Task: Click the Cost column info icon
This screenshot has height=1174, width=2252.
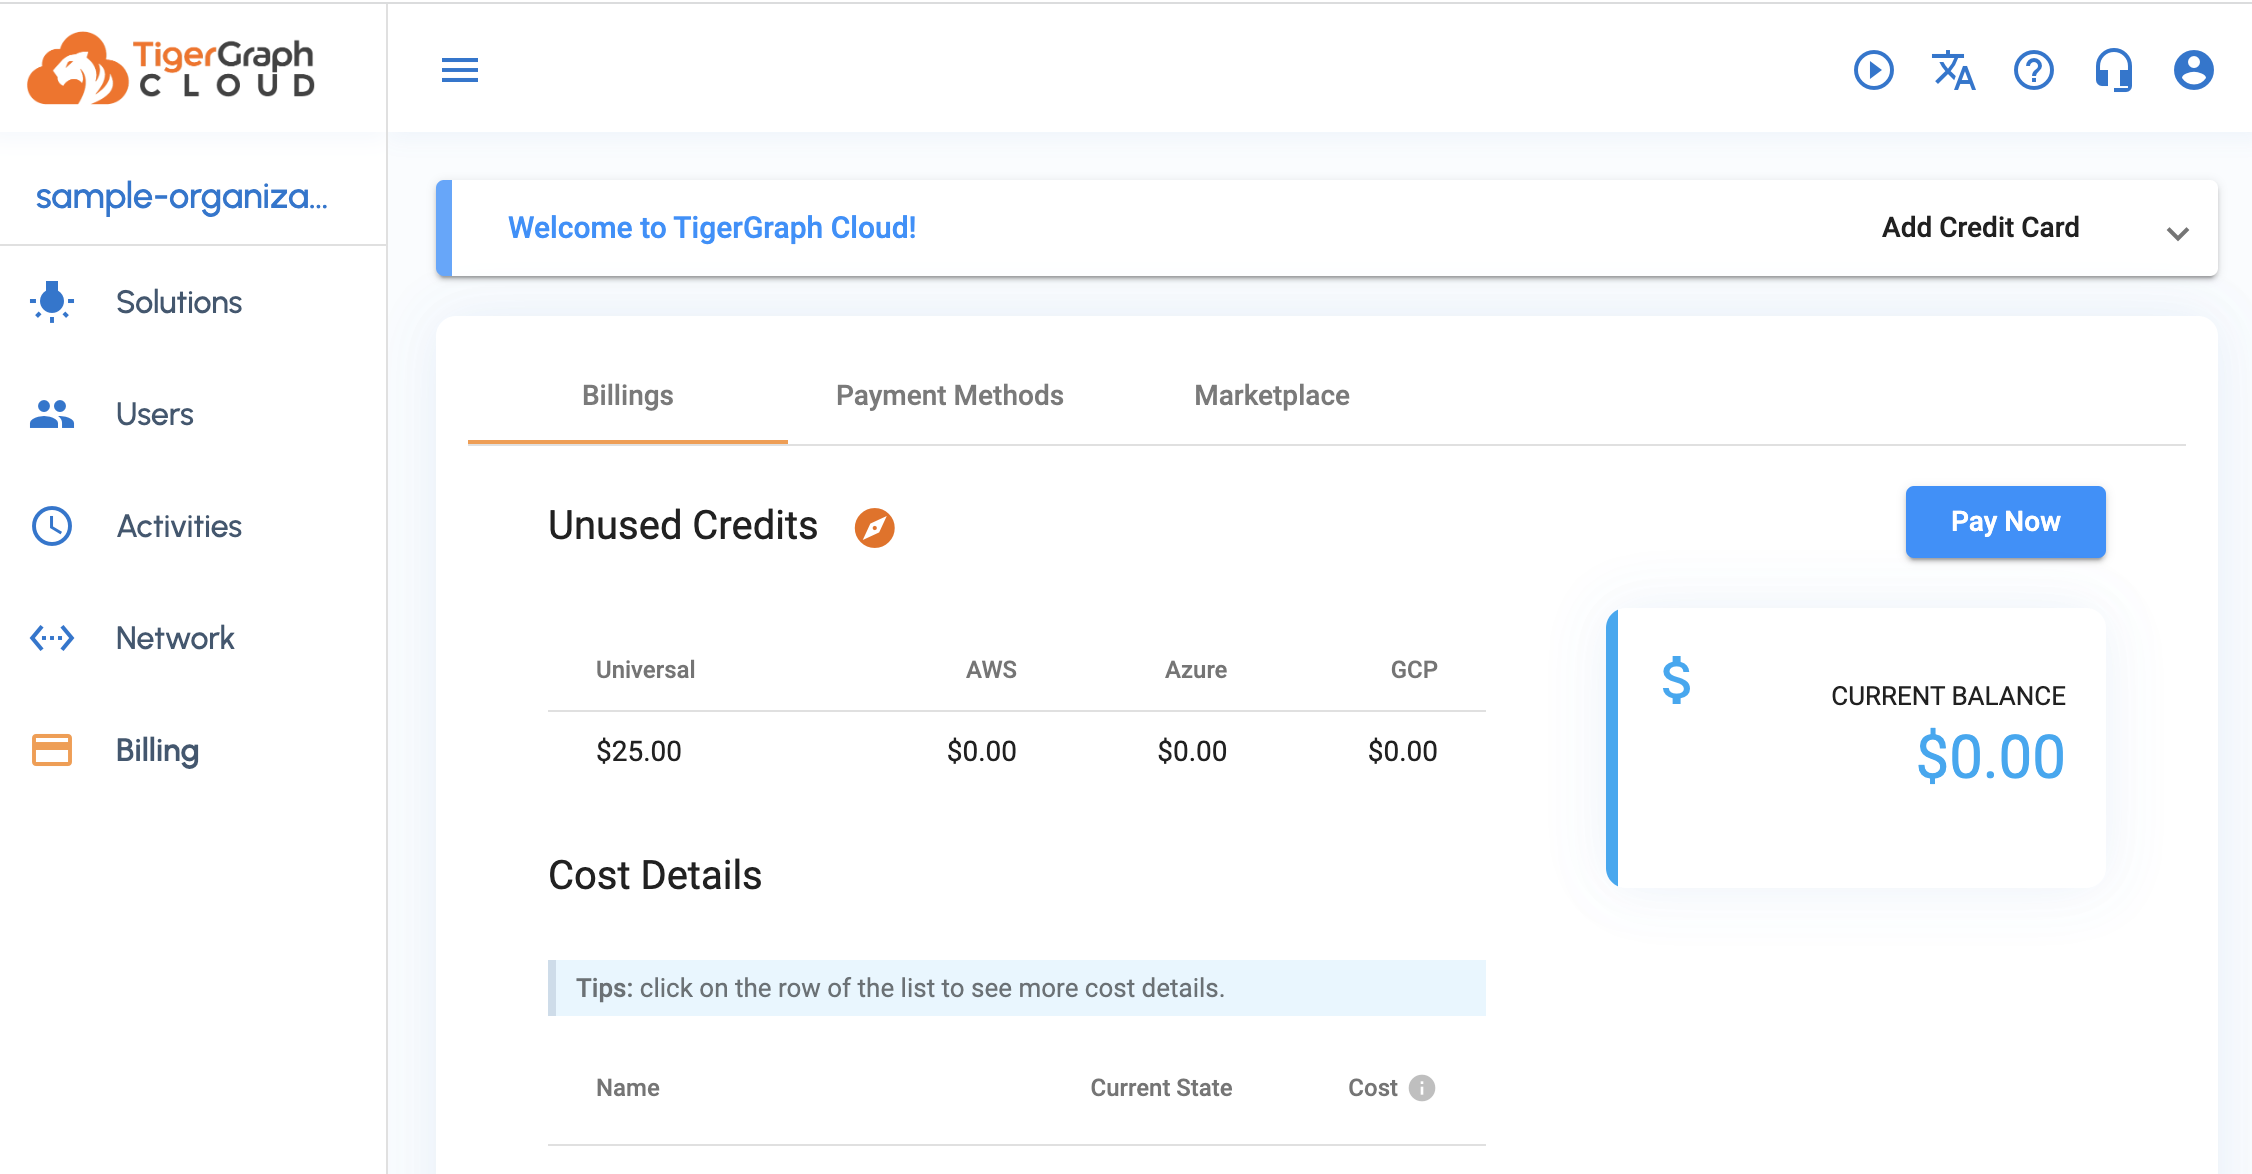Action: 1422,1088
